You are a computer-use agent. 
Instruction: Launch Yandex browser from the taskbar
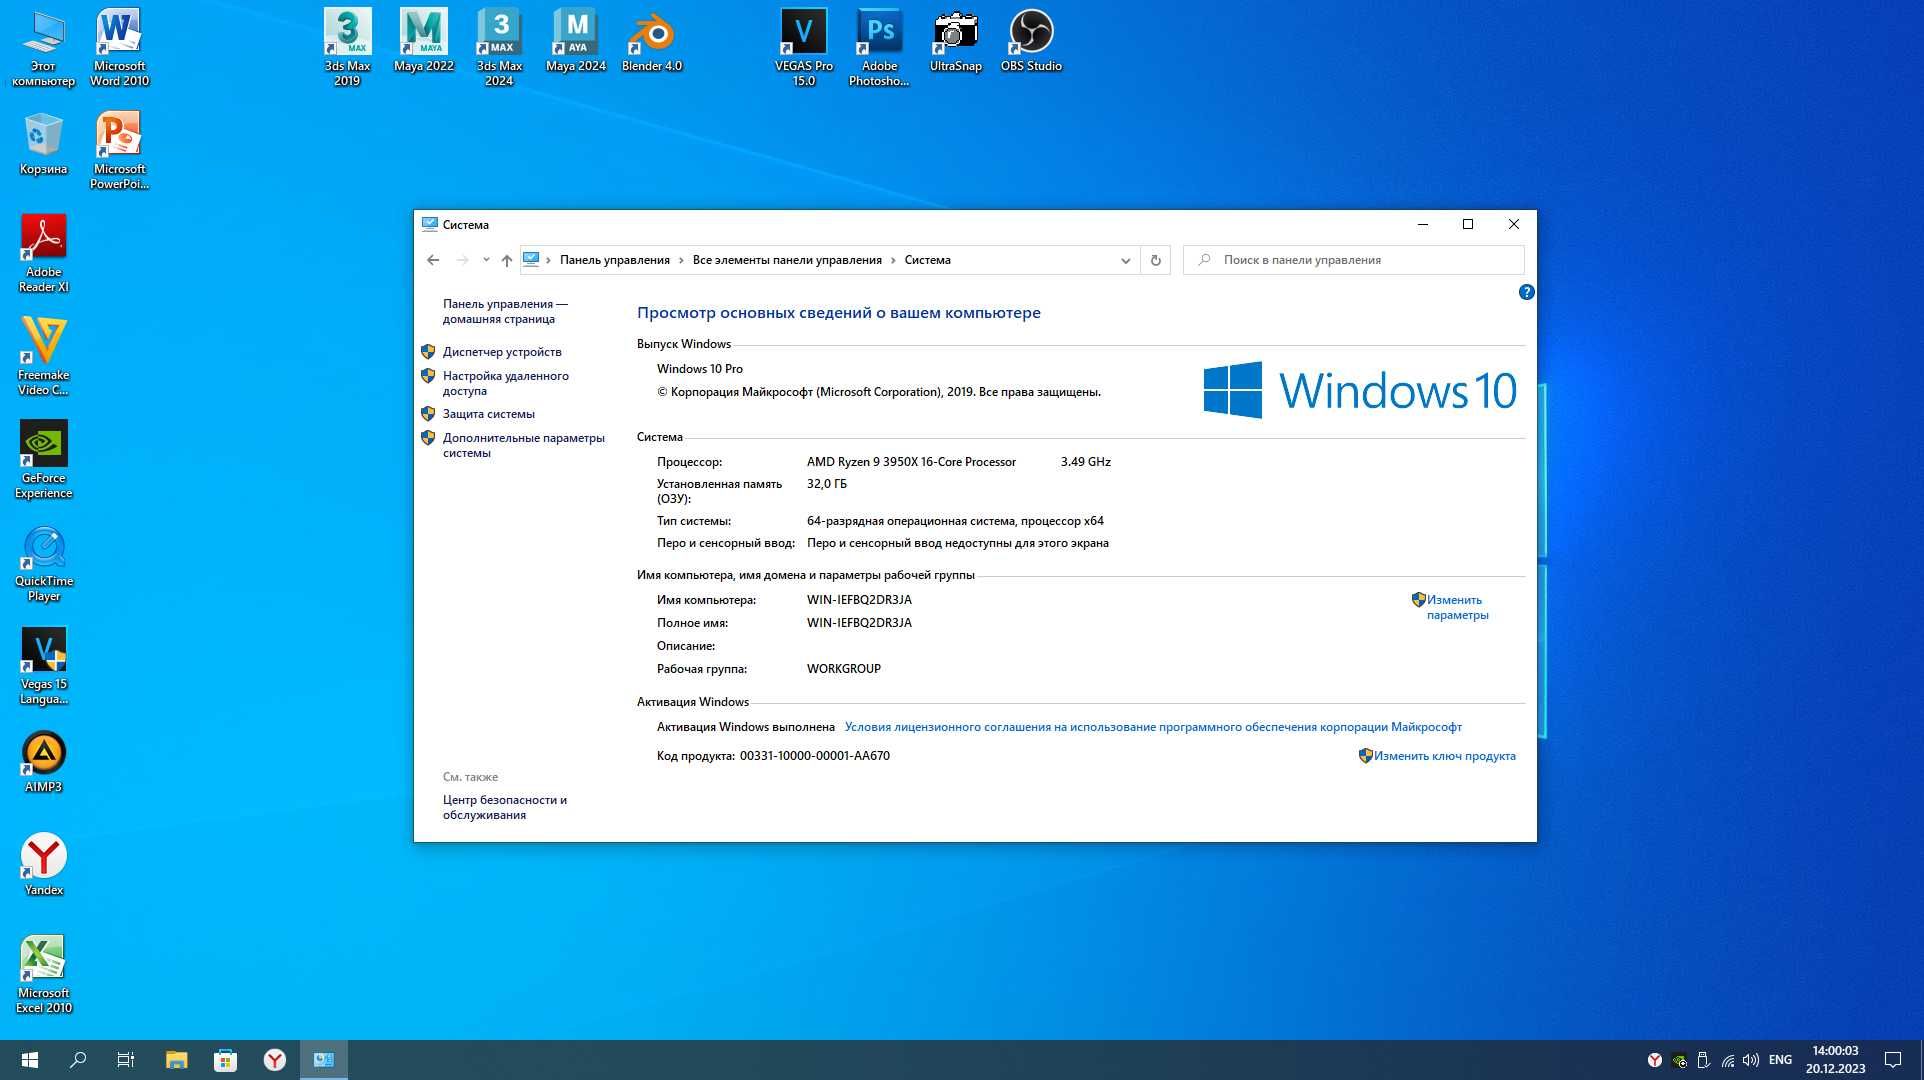tap(274, 1060)
